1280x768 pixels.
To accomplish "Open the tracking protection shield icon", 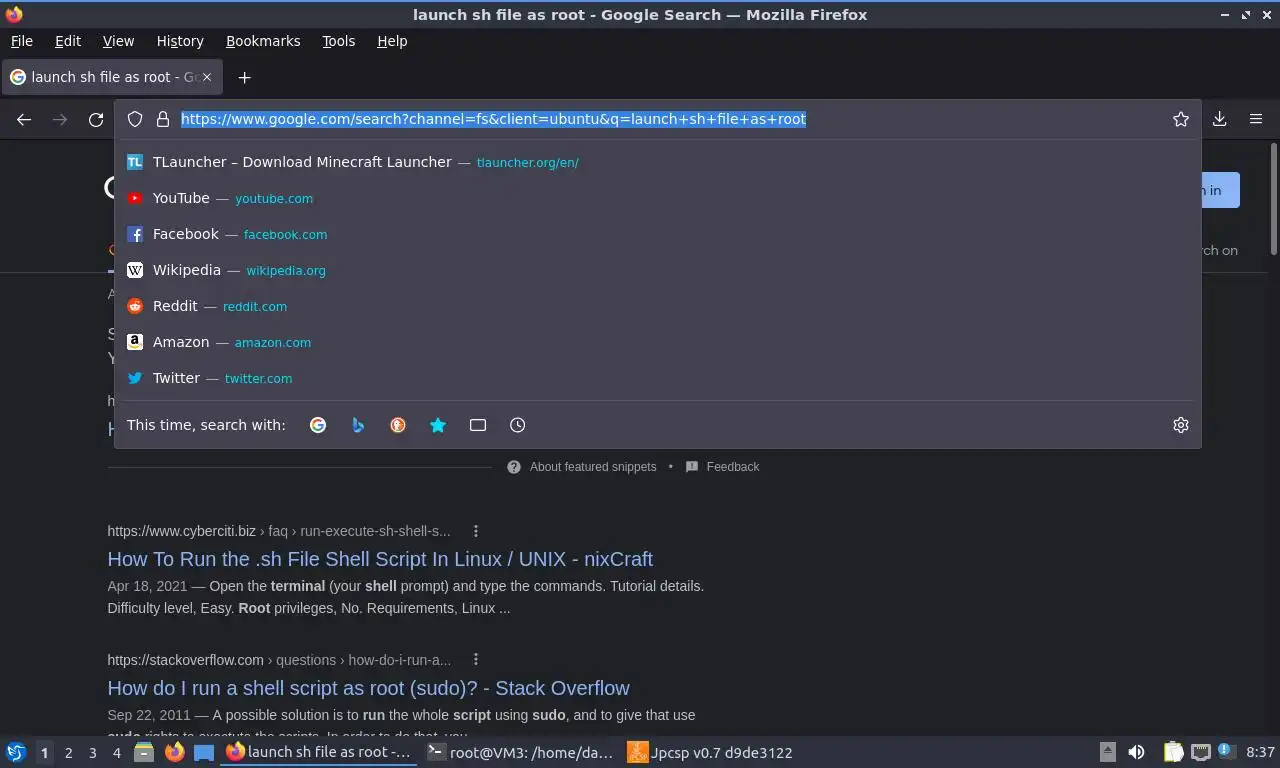I will click(135, 119).
